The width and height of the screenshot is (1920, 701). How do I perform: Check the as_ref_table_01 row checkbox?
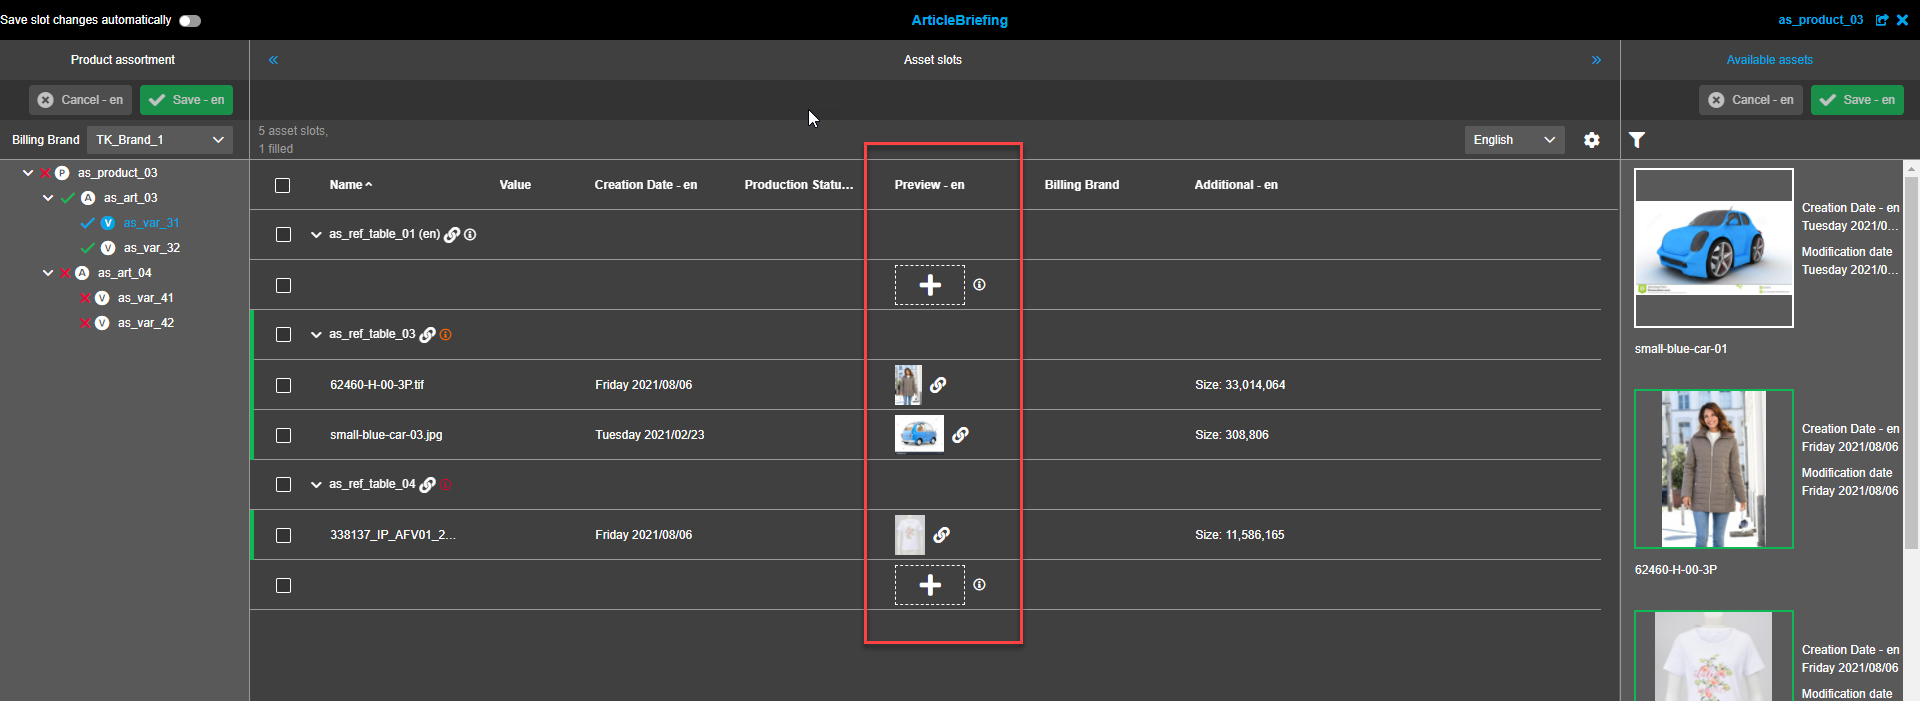(284, 235)
